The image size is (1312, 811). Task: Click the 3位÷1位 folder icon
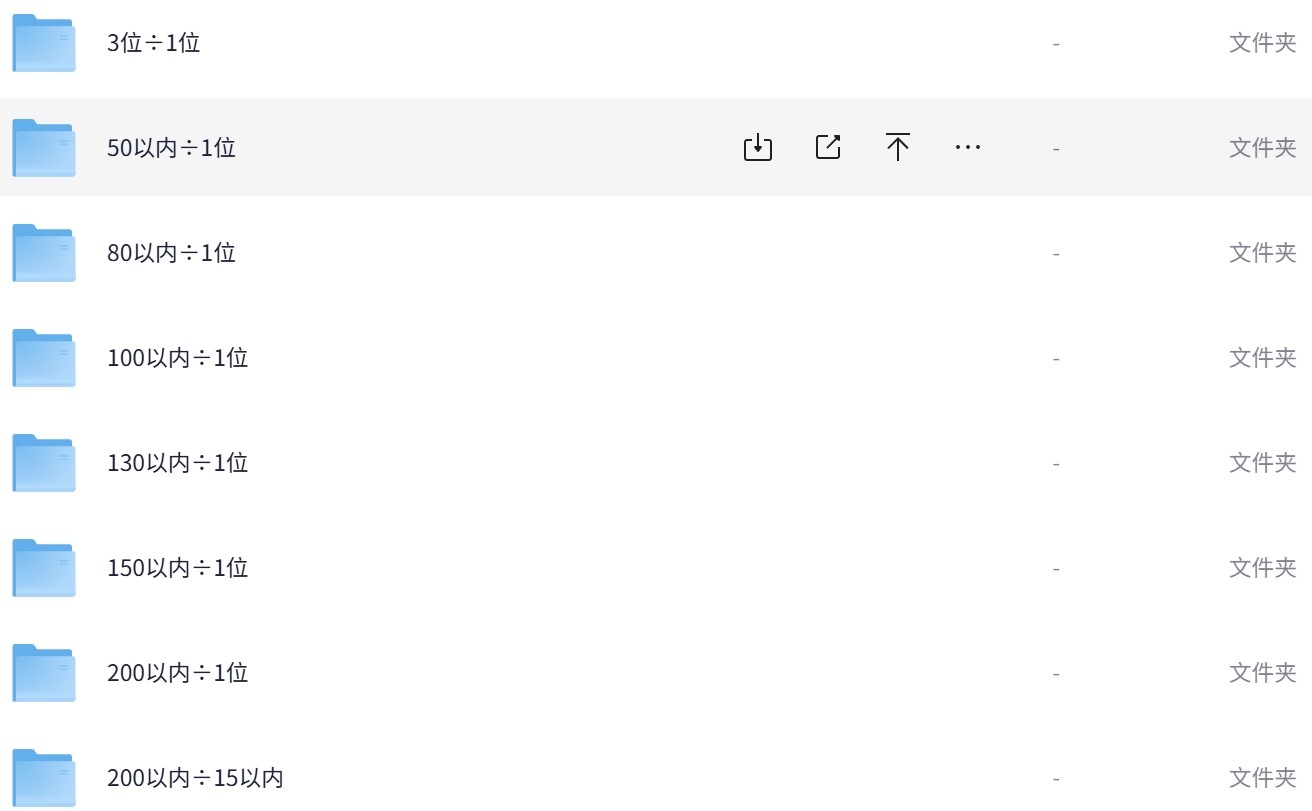click(x=44, y=43)
